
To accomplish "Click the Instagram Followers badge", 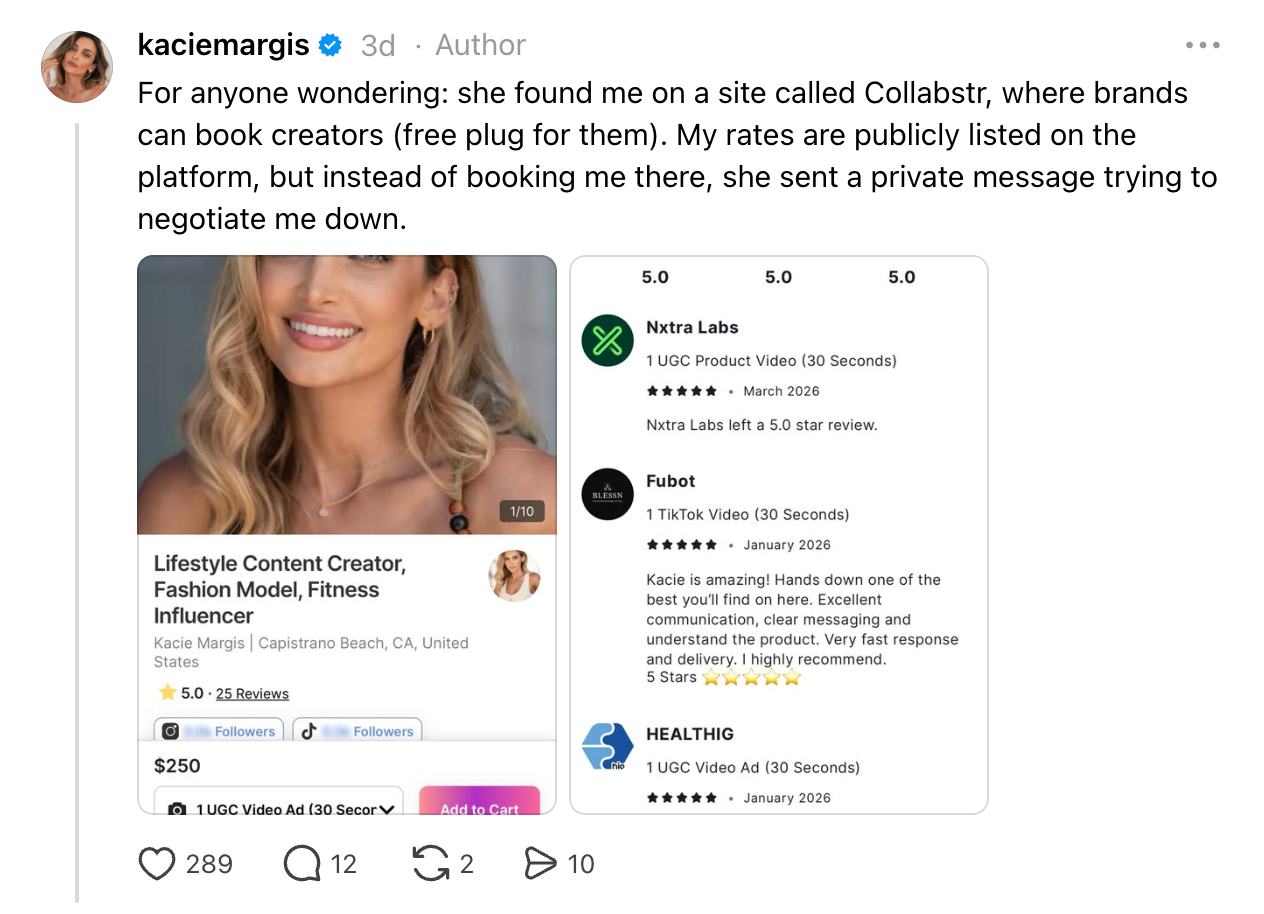I will coord(219,731).
